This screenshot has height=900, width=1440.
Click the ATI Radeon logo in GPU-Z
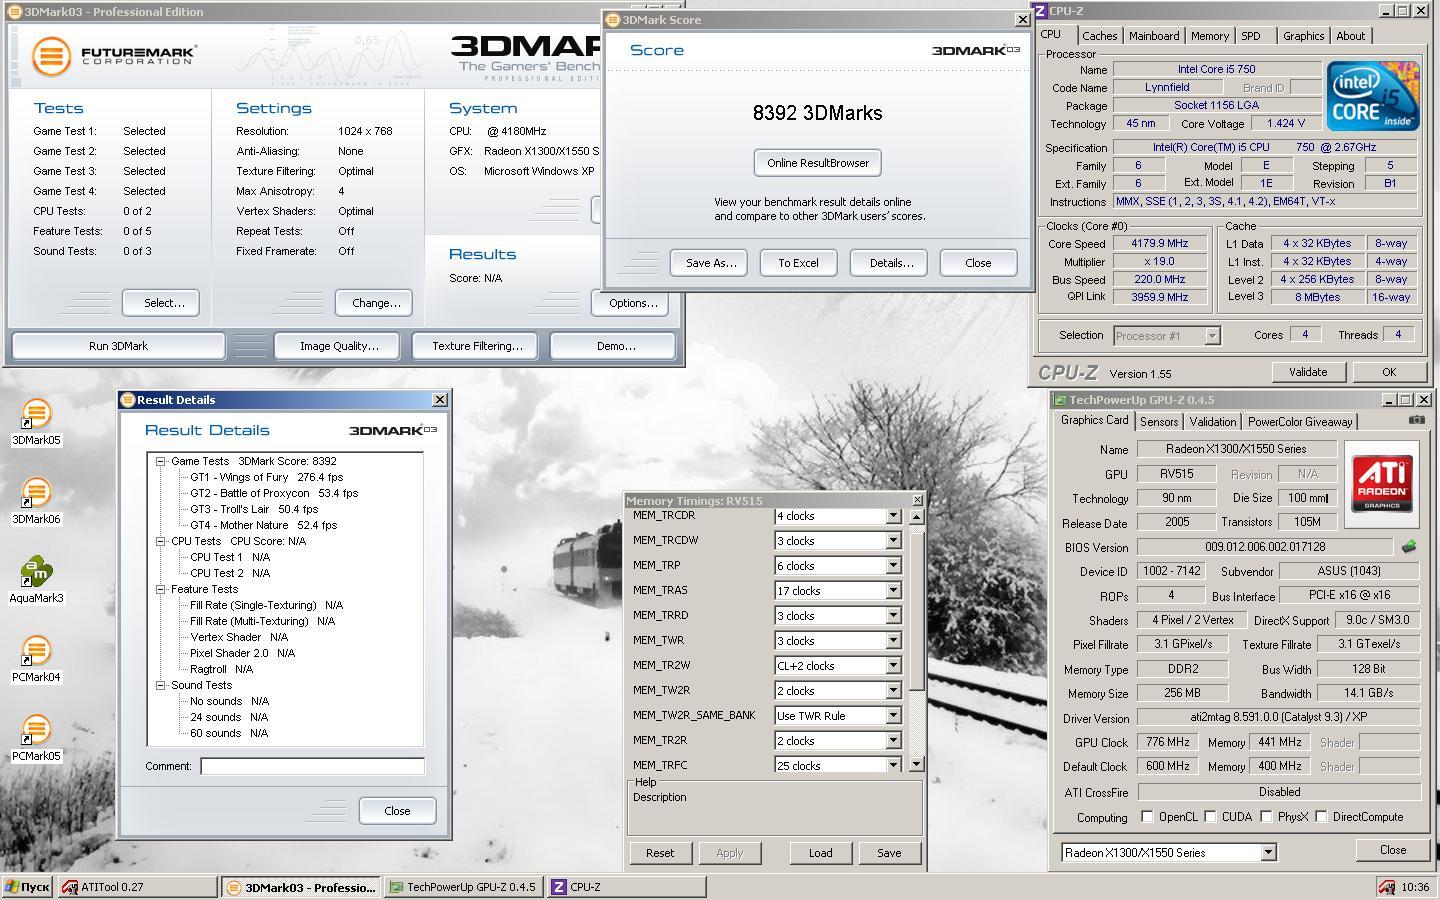coord(1382,484)
